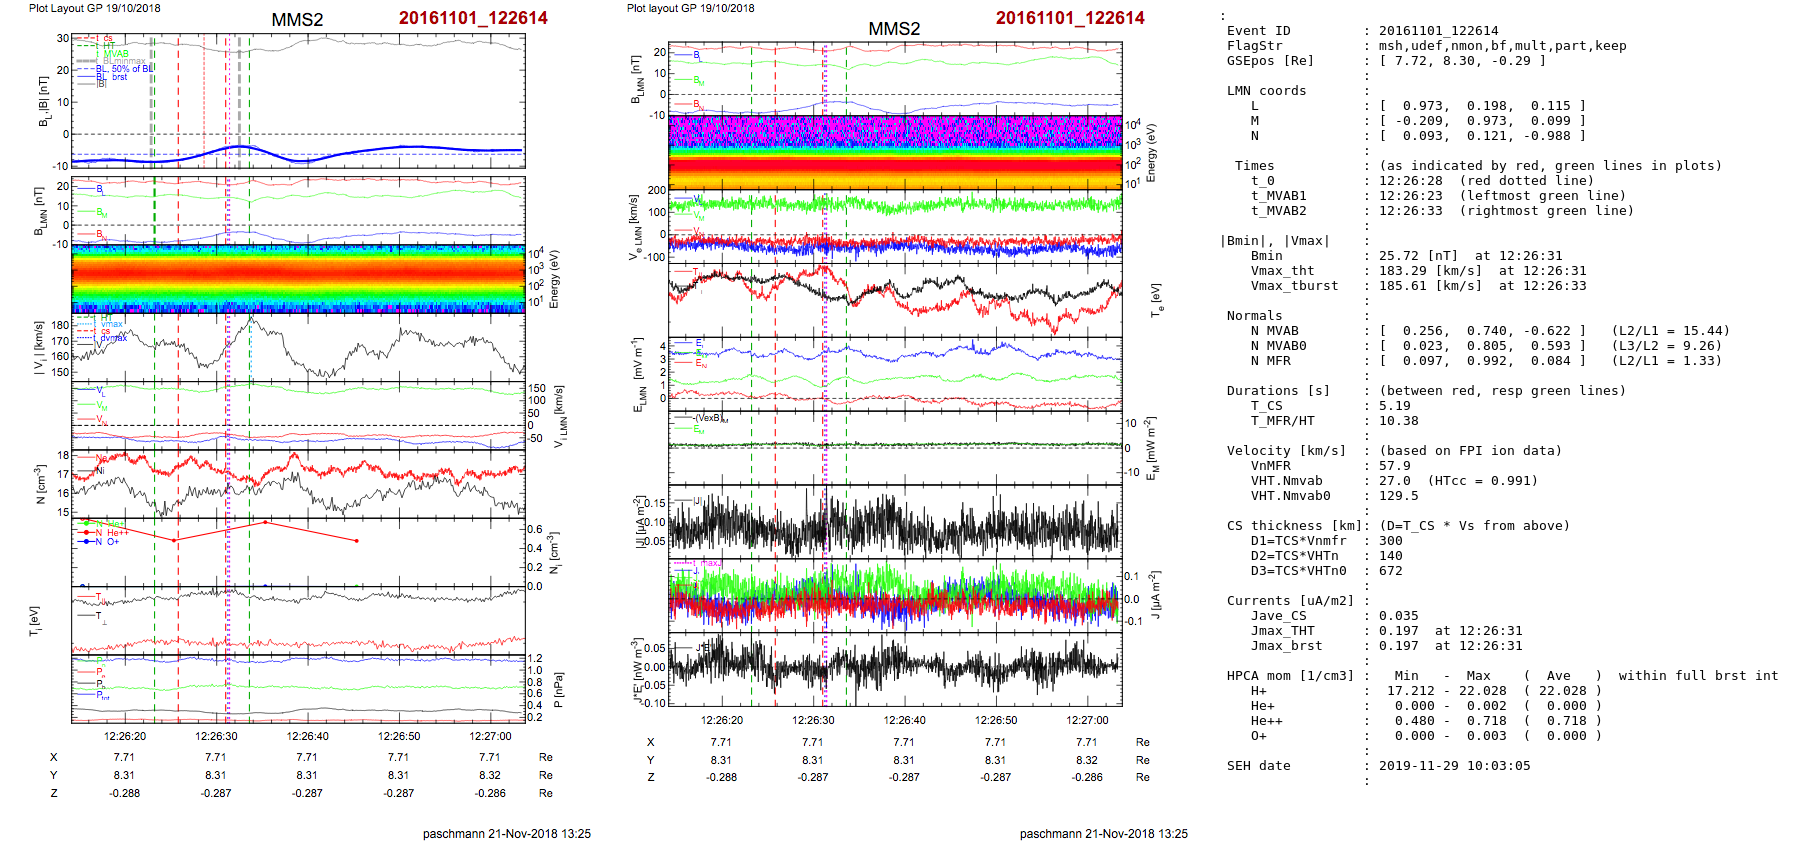The width and height of the screenshot is (1804, 841).
Task: Click the J*E panel at bottom right plot
Action: coord(895,667)
